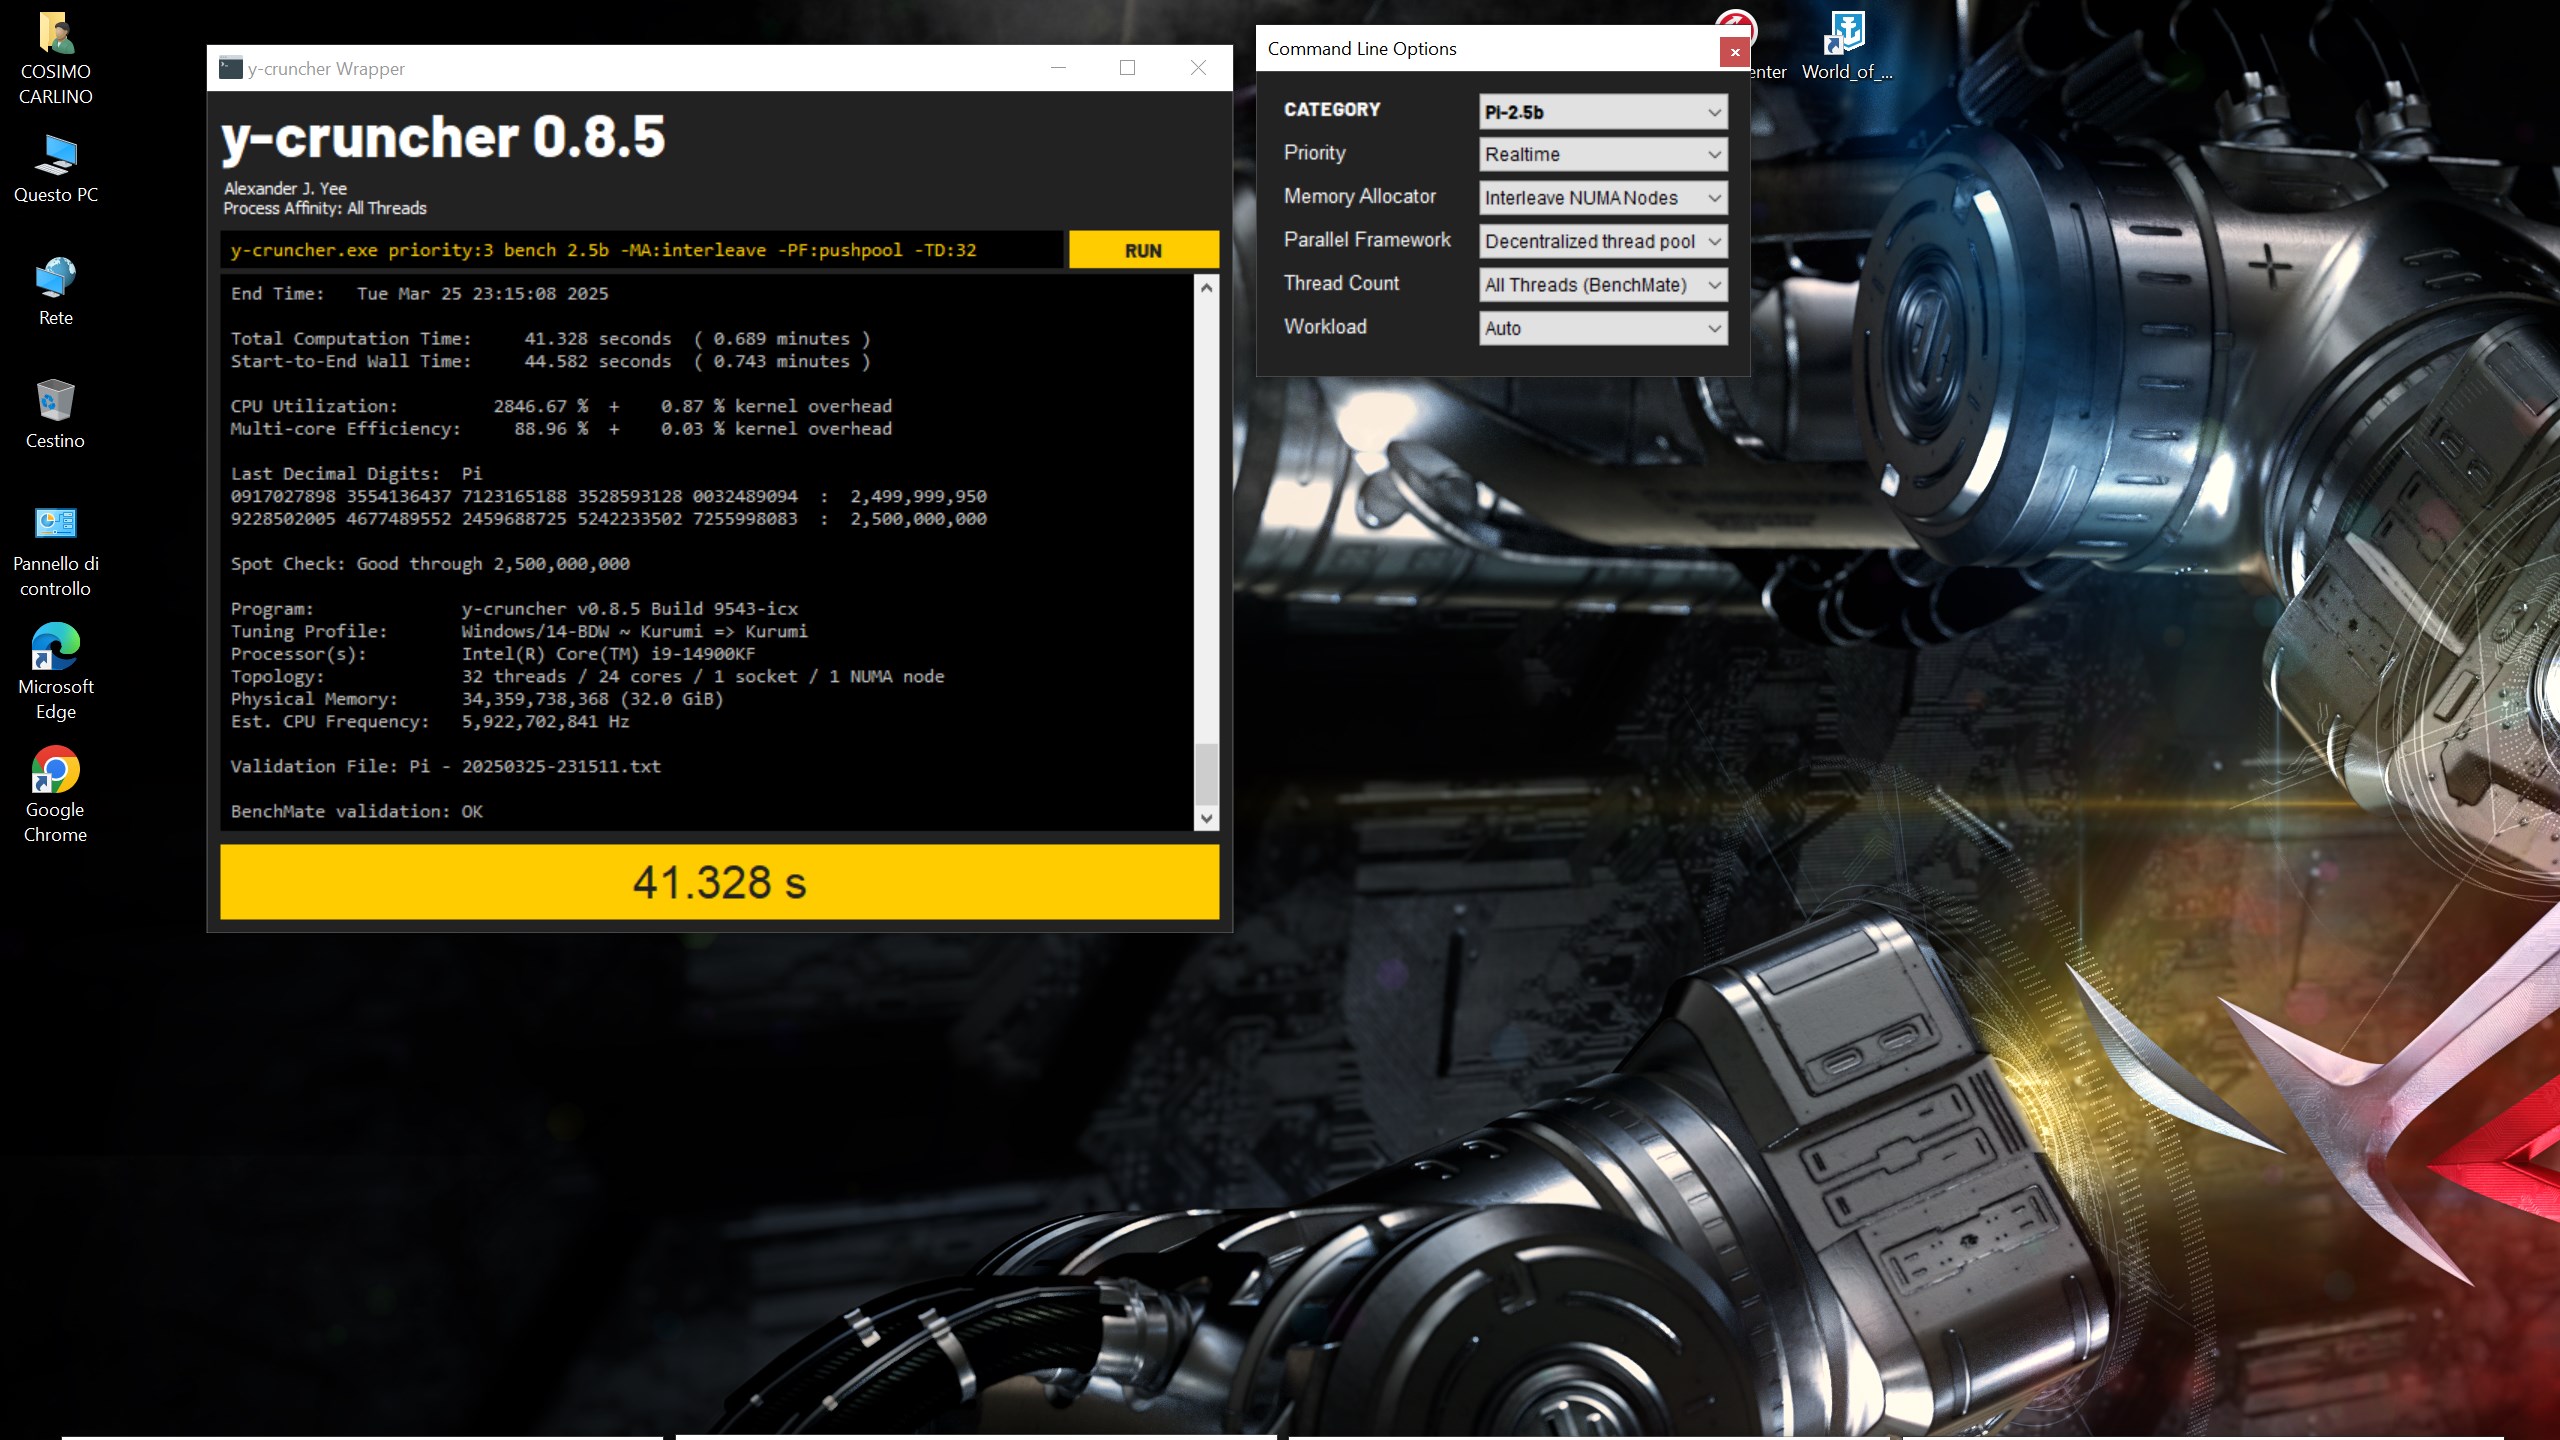Click the 'Process Affinity: All Threads' text
2560x1440 pixels.
point(325,208)
